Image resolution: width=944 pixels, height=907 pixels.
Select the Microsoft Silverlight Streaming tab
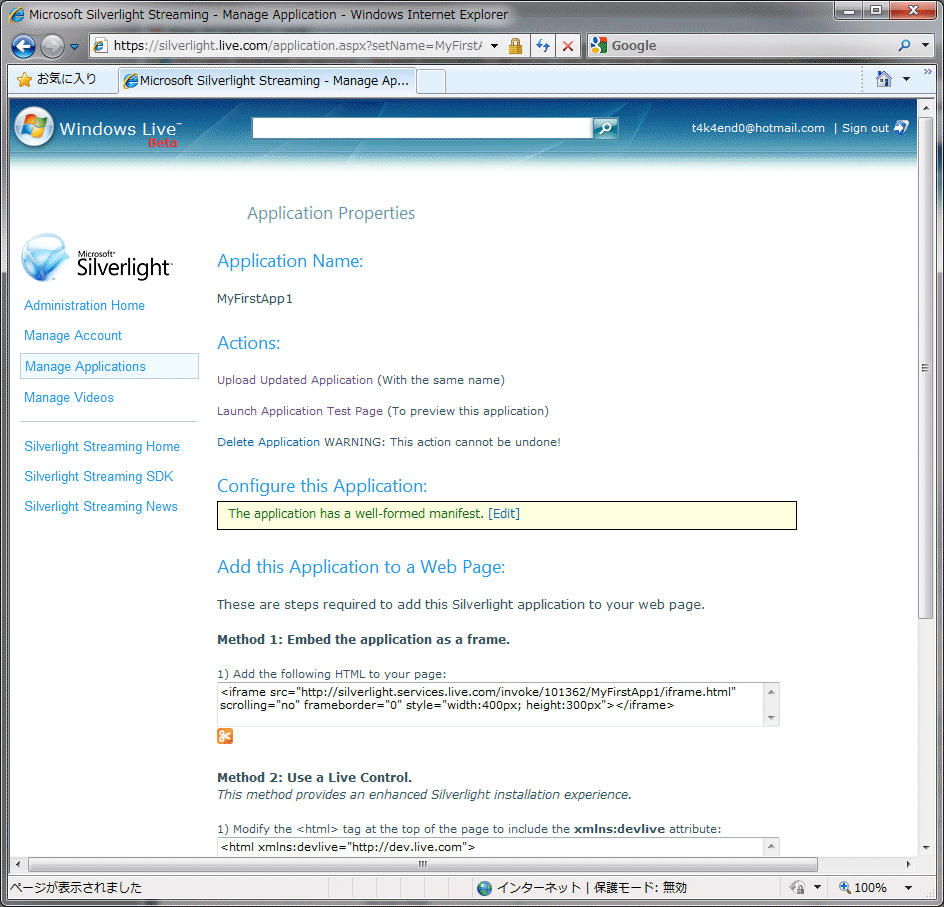pyautogui.click(x=265, y=81)
